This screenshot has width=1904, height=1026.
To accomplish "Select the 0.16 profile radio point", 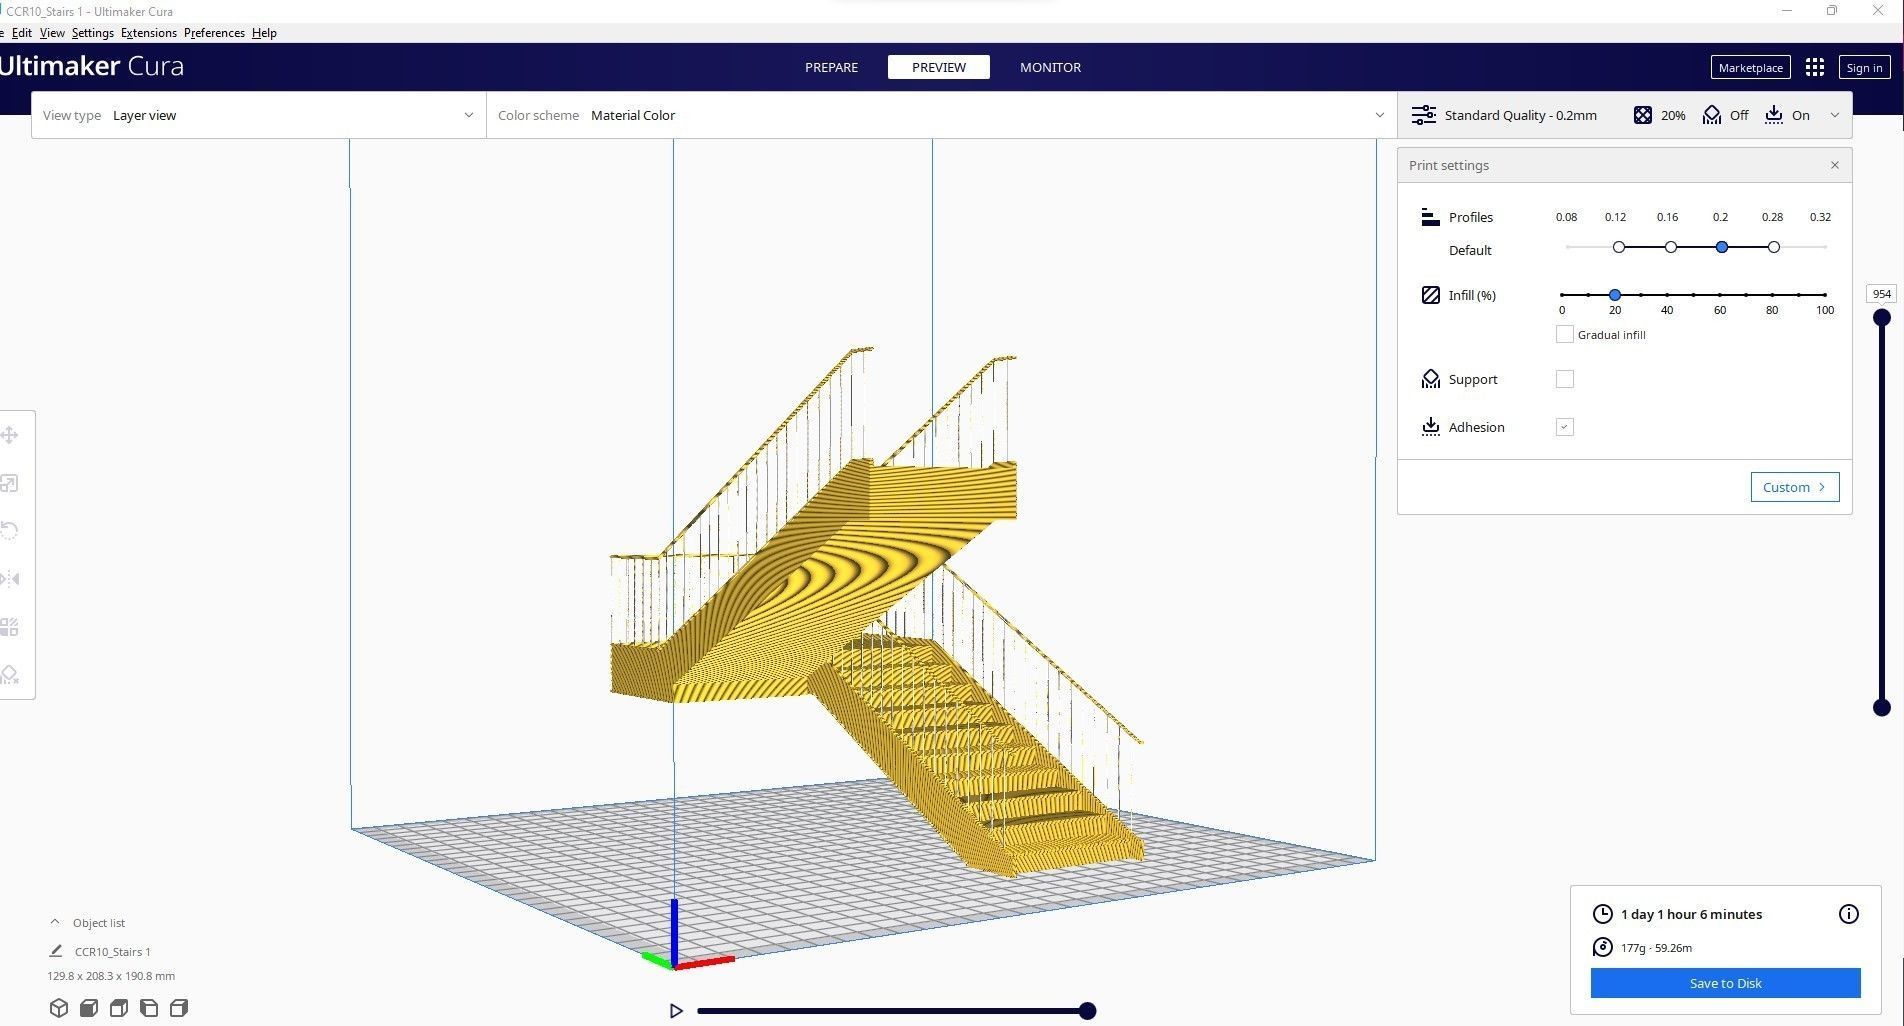I will [x=1670, y=247].
